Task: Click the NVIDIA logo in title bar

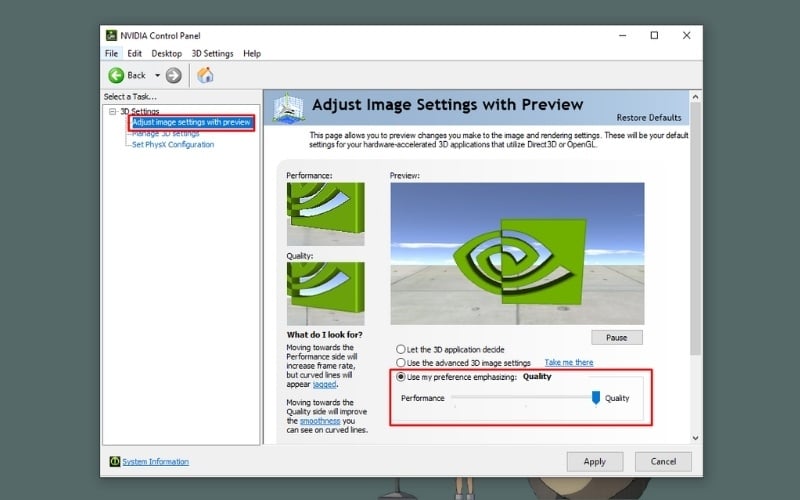Action: point(110,35)
